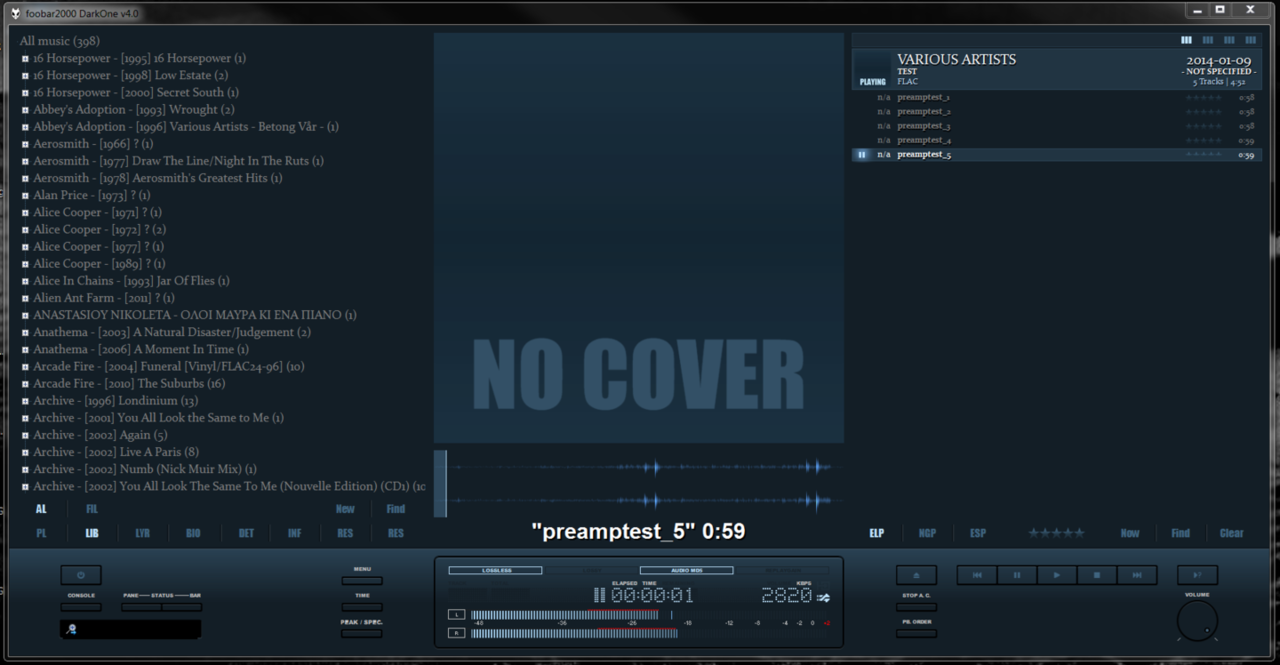Set rating with the five stars beside ESP

(x=1057, y=534)
